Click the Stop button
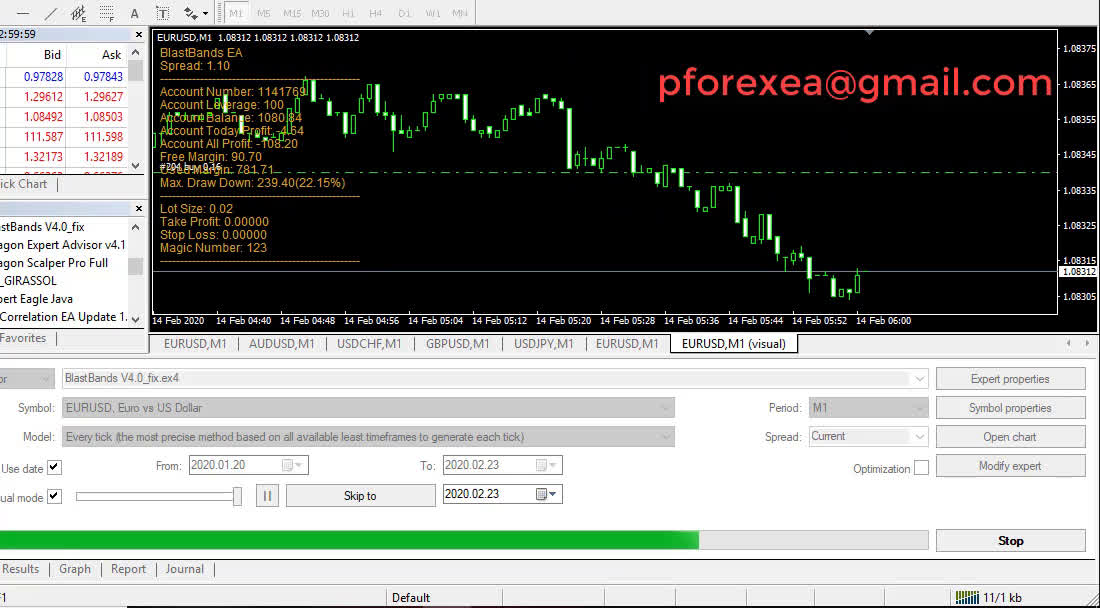The height and width of the screenshot is (608, 1100). tap(1010, 540)
